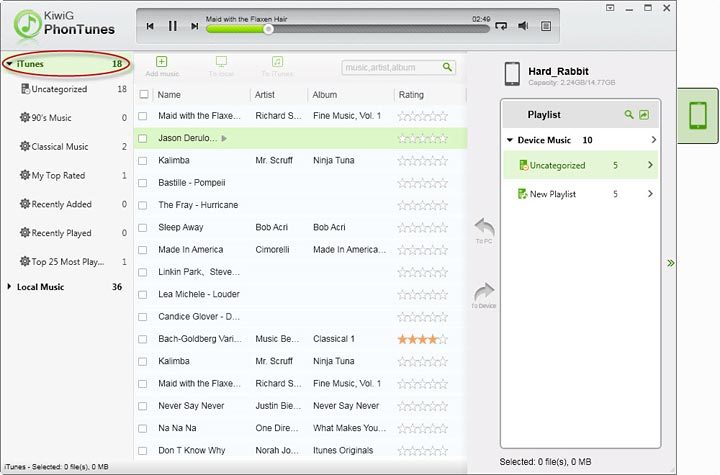
Task: Click the phone icon beside Hard_Rabbit
Action: click(x=512, y=74)
